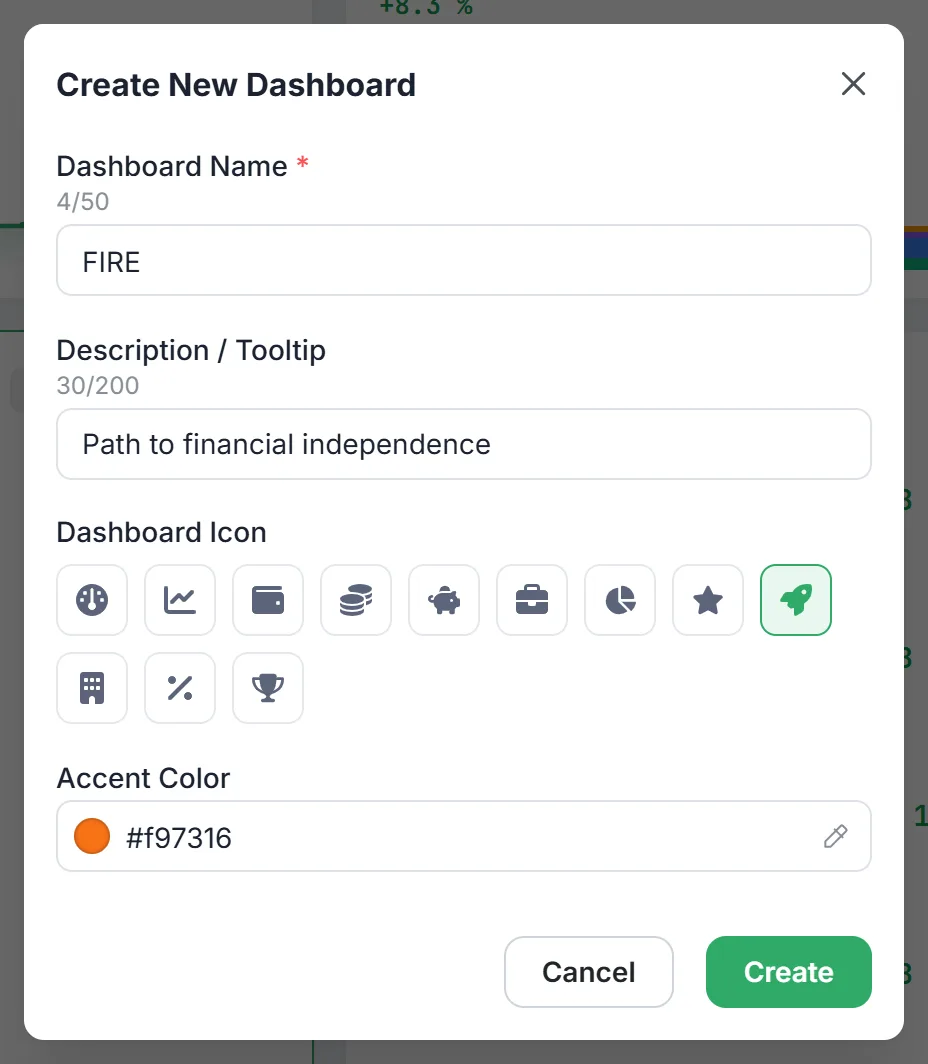Select the green rocket icon
The image size is (928, 1064).
tap(796, 600)
